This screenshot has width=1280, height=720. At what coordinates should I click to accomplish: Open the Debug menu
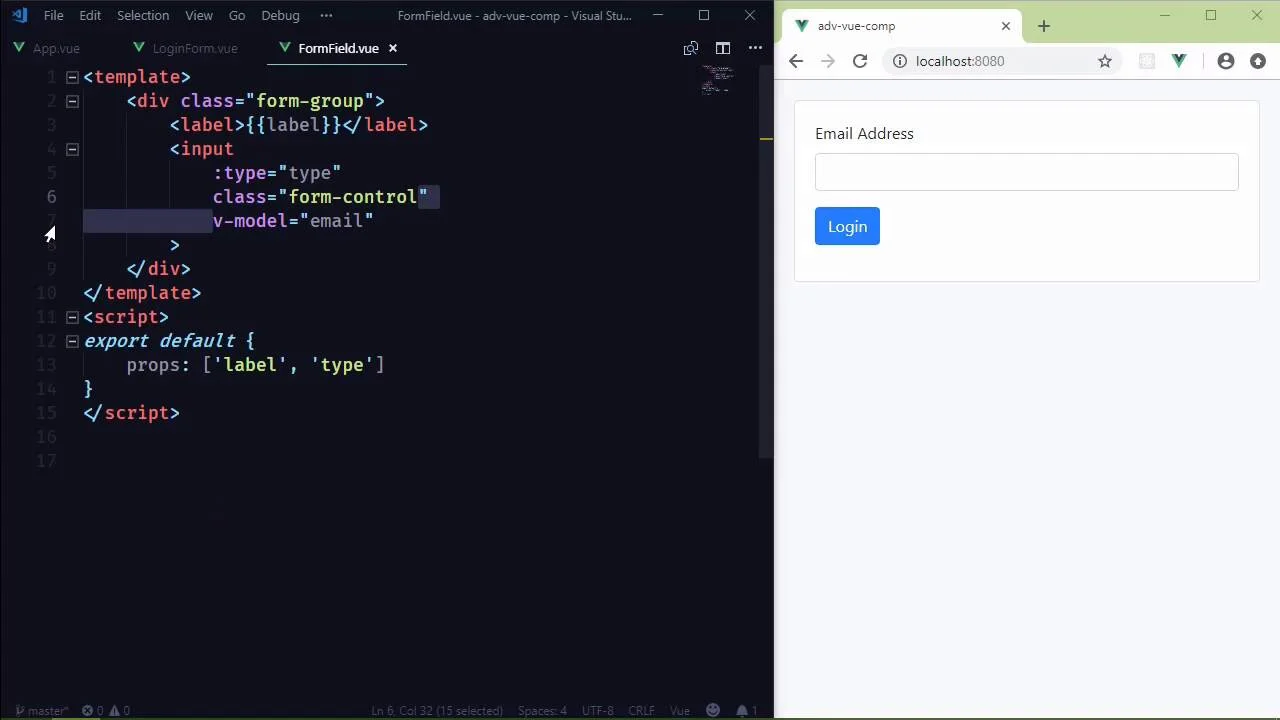pyautogui.click(x=280, y=15)
